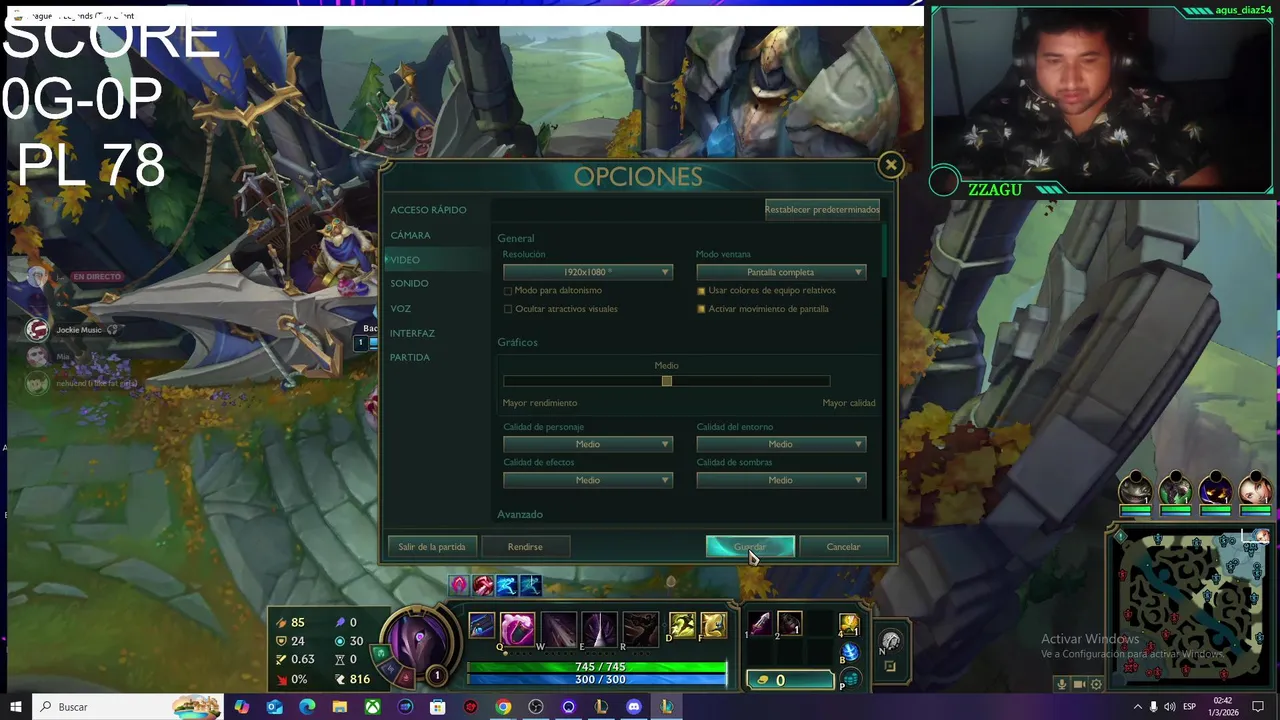The height and width of the screenshot is (720, 1280).
Task: Open the shop via gold coin icon
Action: 763,680
